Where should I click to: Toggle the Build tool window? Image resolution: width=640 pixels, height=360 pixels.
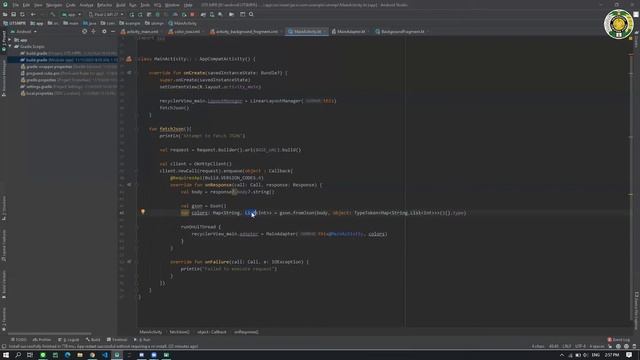pyautogui.click(x=93, y=340)
